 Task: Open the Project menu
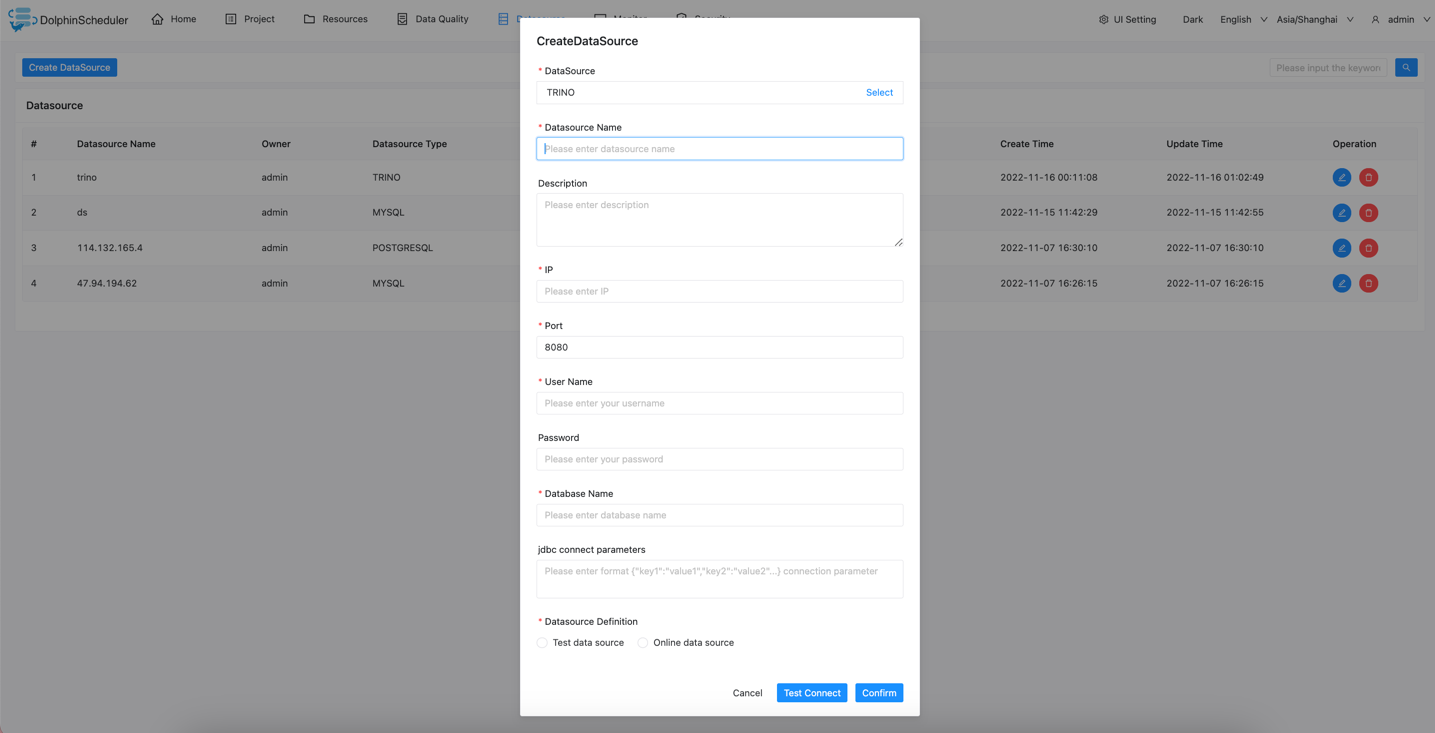coord(250,19)
